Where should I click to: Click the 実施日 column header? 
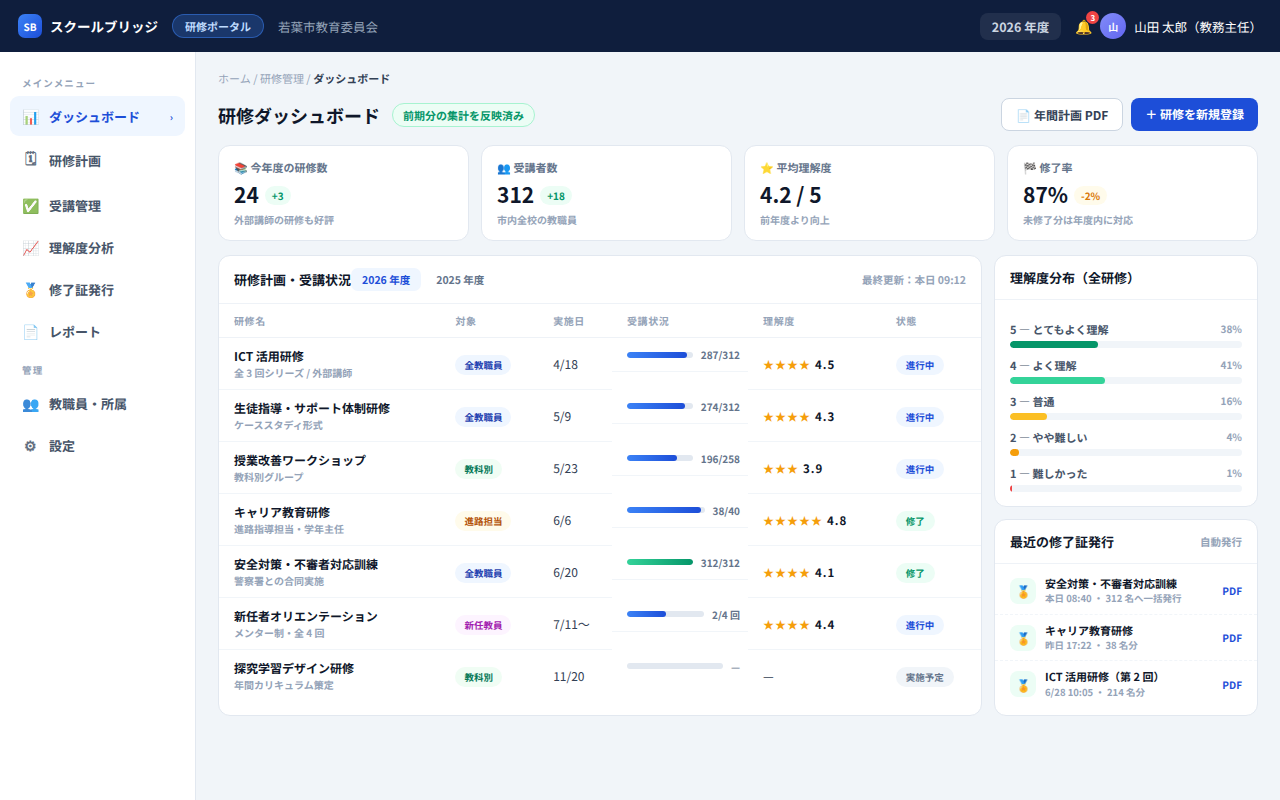(x=568, y=322)
